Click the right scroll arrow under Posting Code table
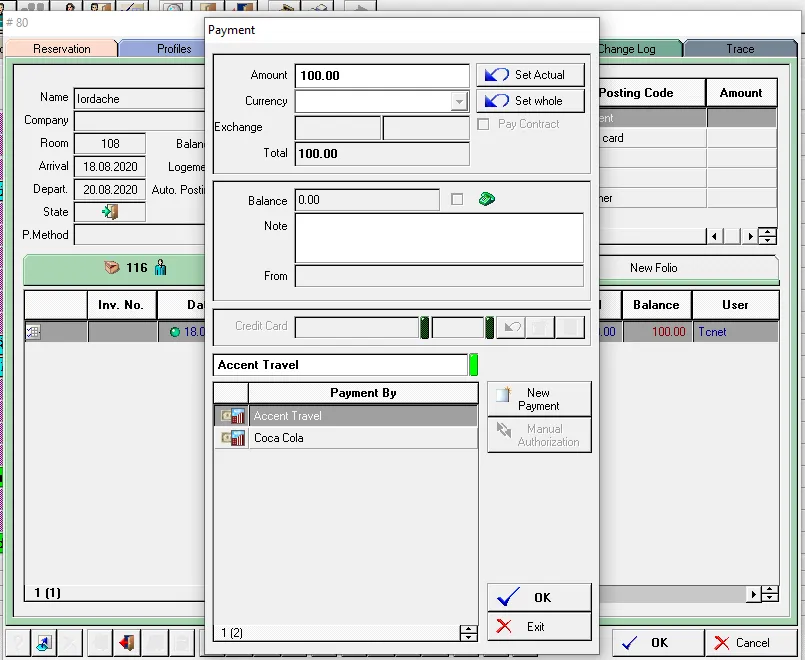The width and height of the screenshot is (805, 660). click(750, 236)
